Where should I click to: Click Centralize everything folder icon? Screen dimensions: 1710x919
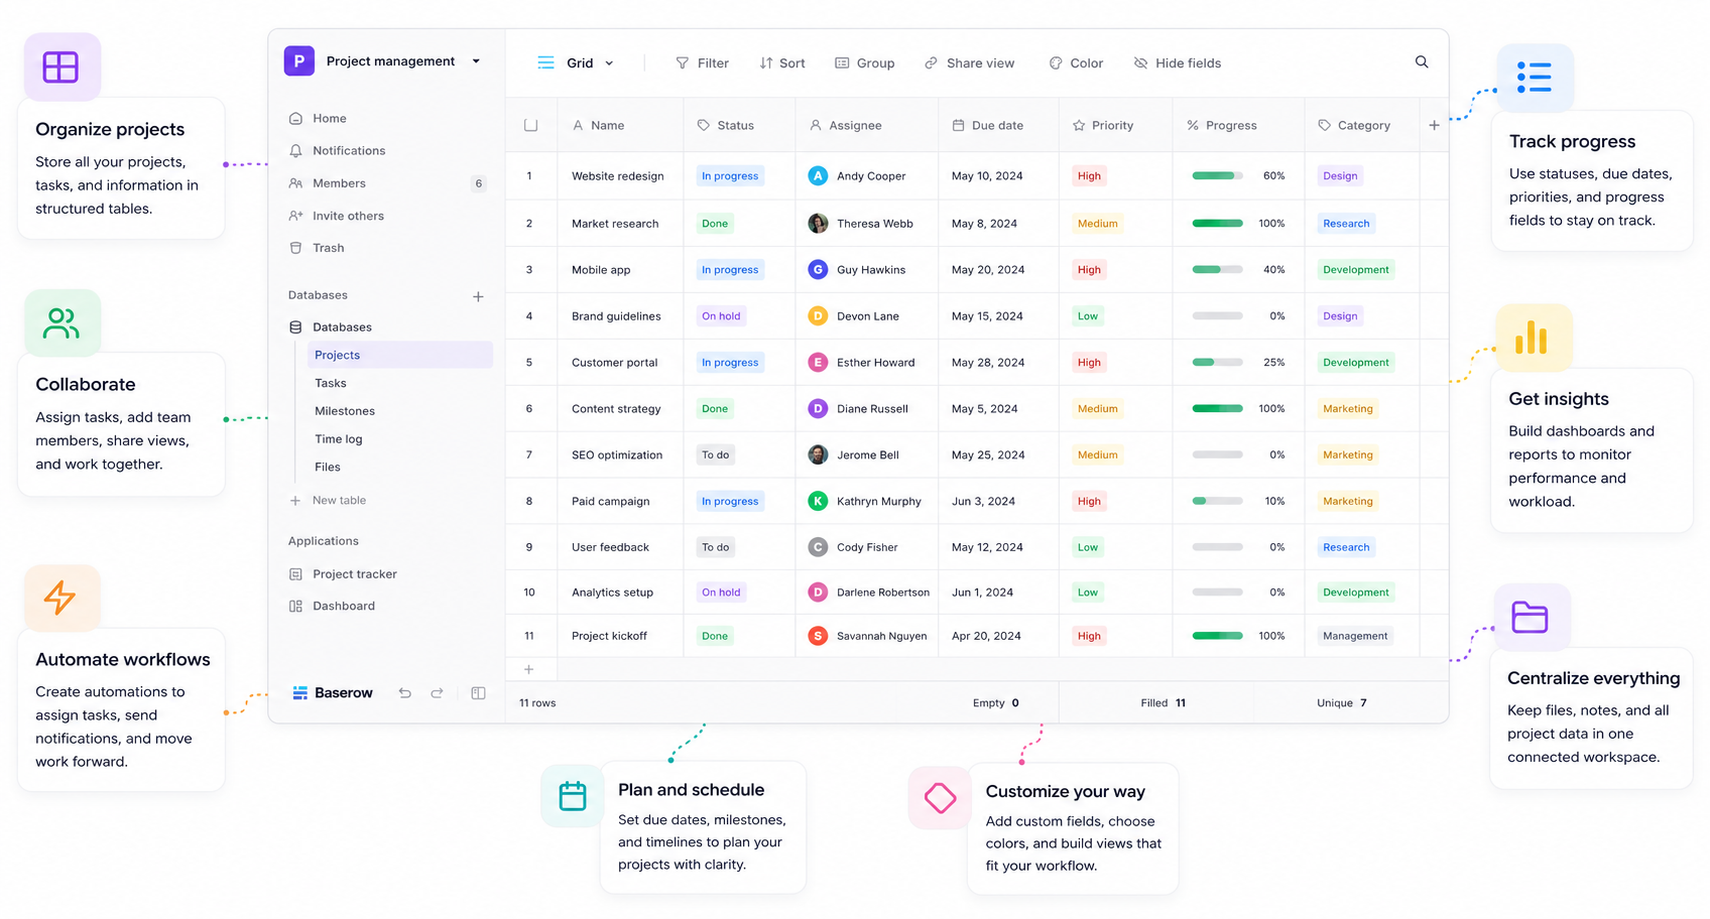tap(1531, 617)
